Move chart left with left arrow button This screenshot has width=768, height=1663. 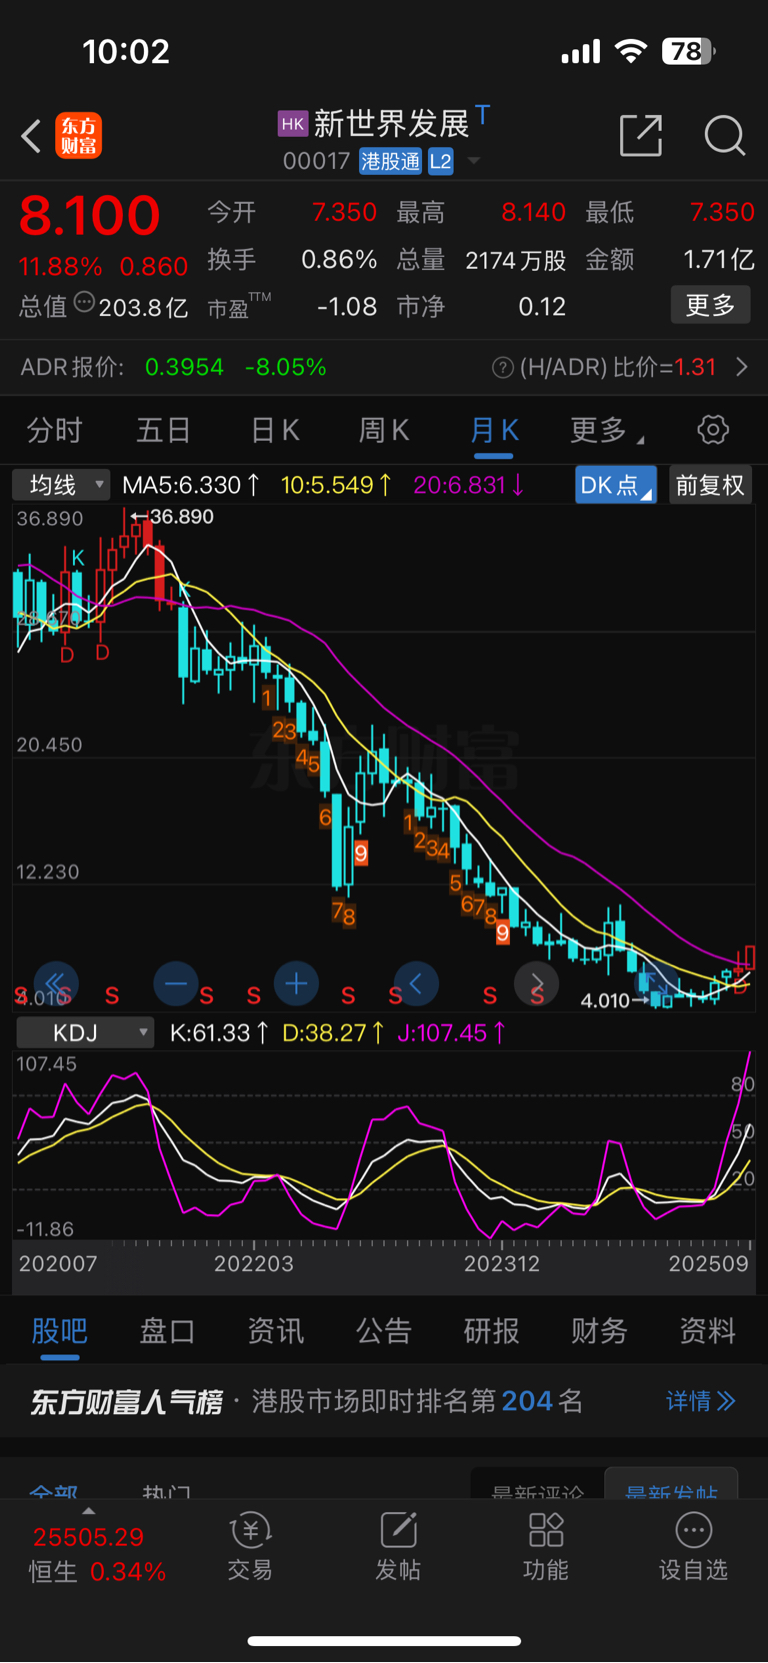(416, 983)
